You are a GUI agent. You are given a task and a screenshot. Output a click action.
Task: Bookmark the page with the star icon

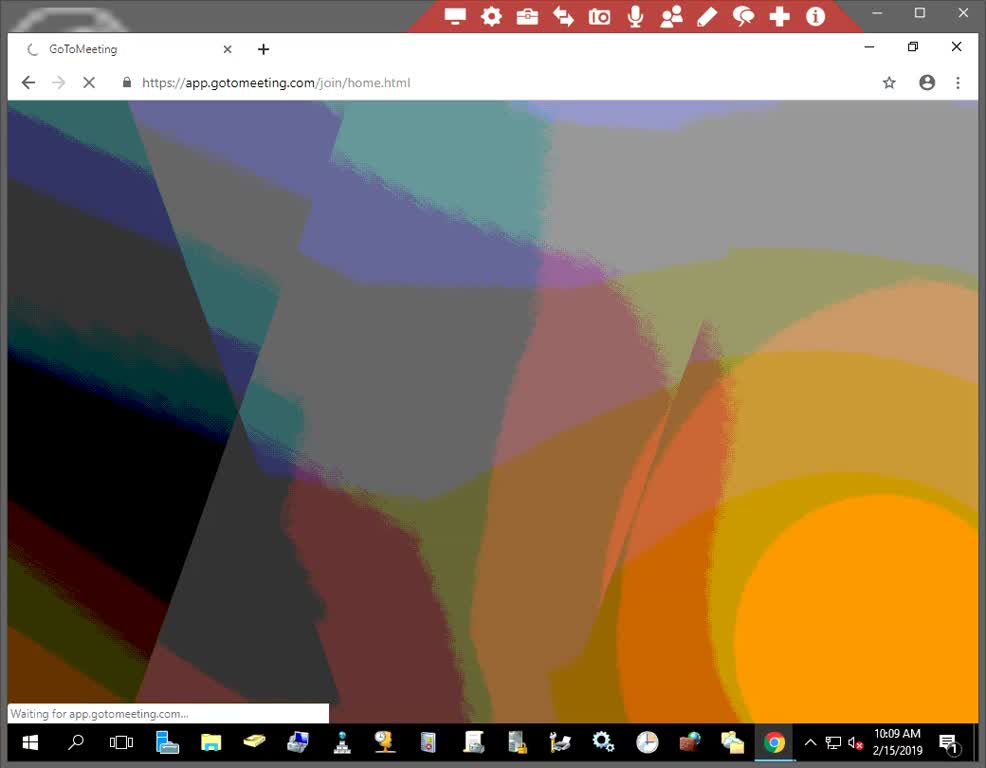(889, 83)
